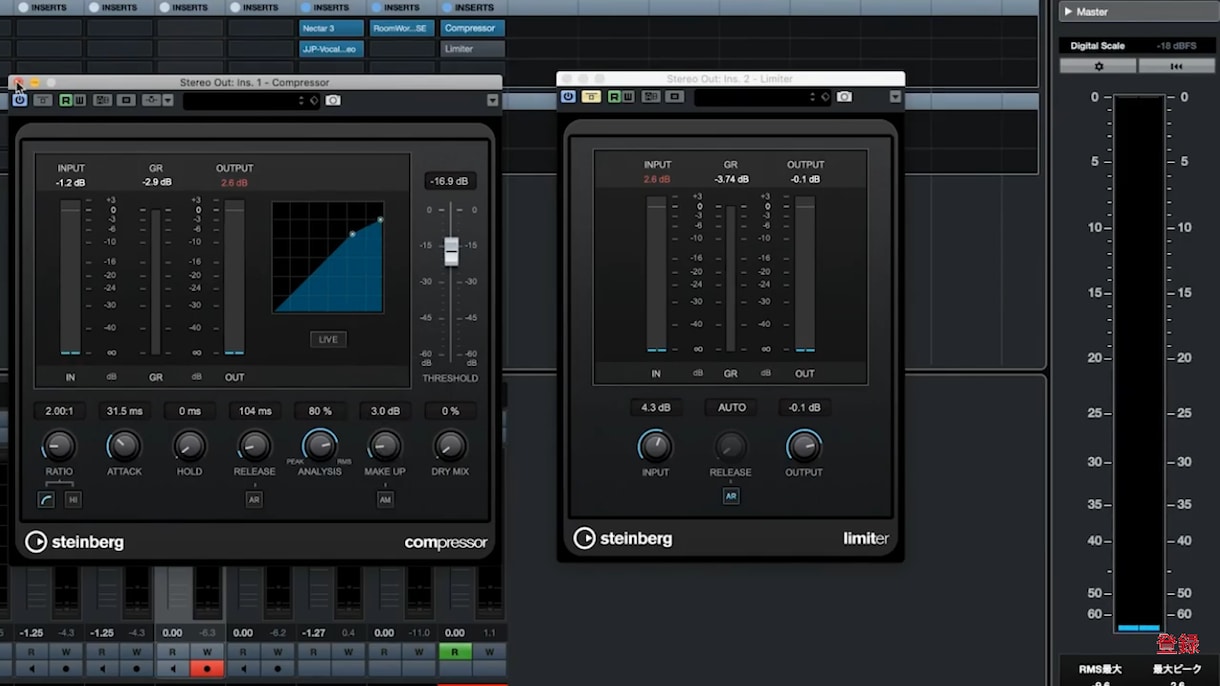This screenshot has height=686, width=1220.
Task: Click the Compressor threshold value field
Action: click(450, 181)
